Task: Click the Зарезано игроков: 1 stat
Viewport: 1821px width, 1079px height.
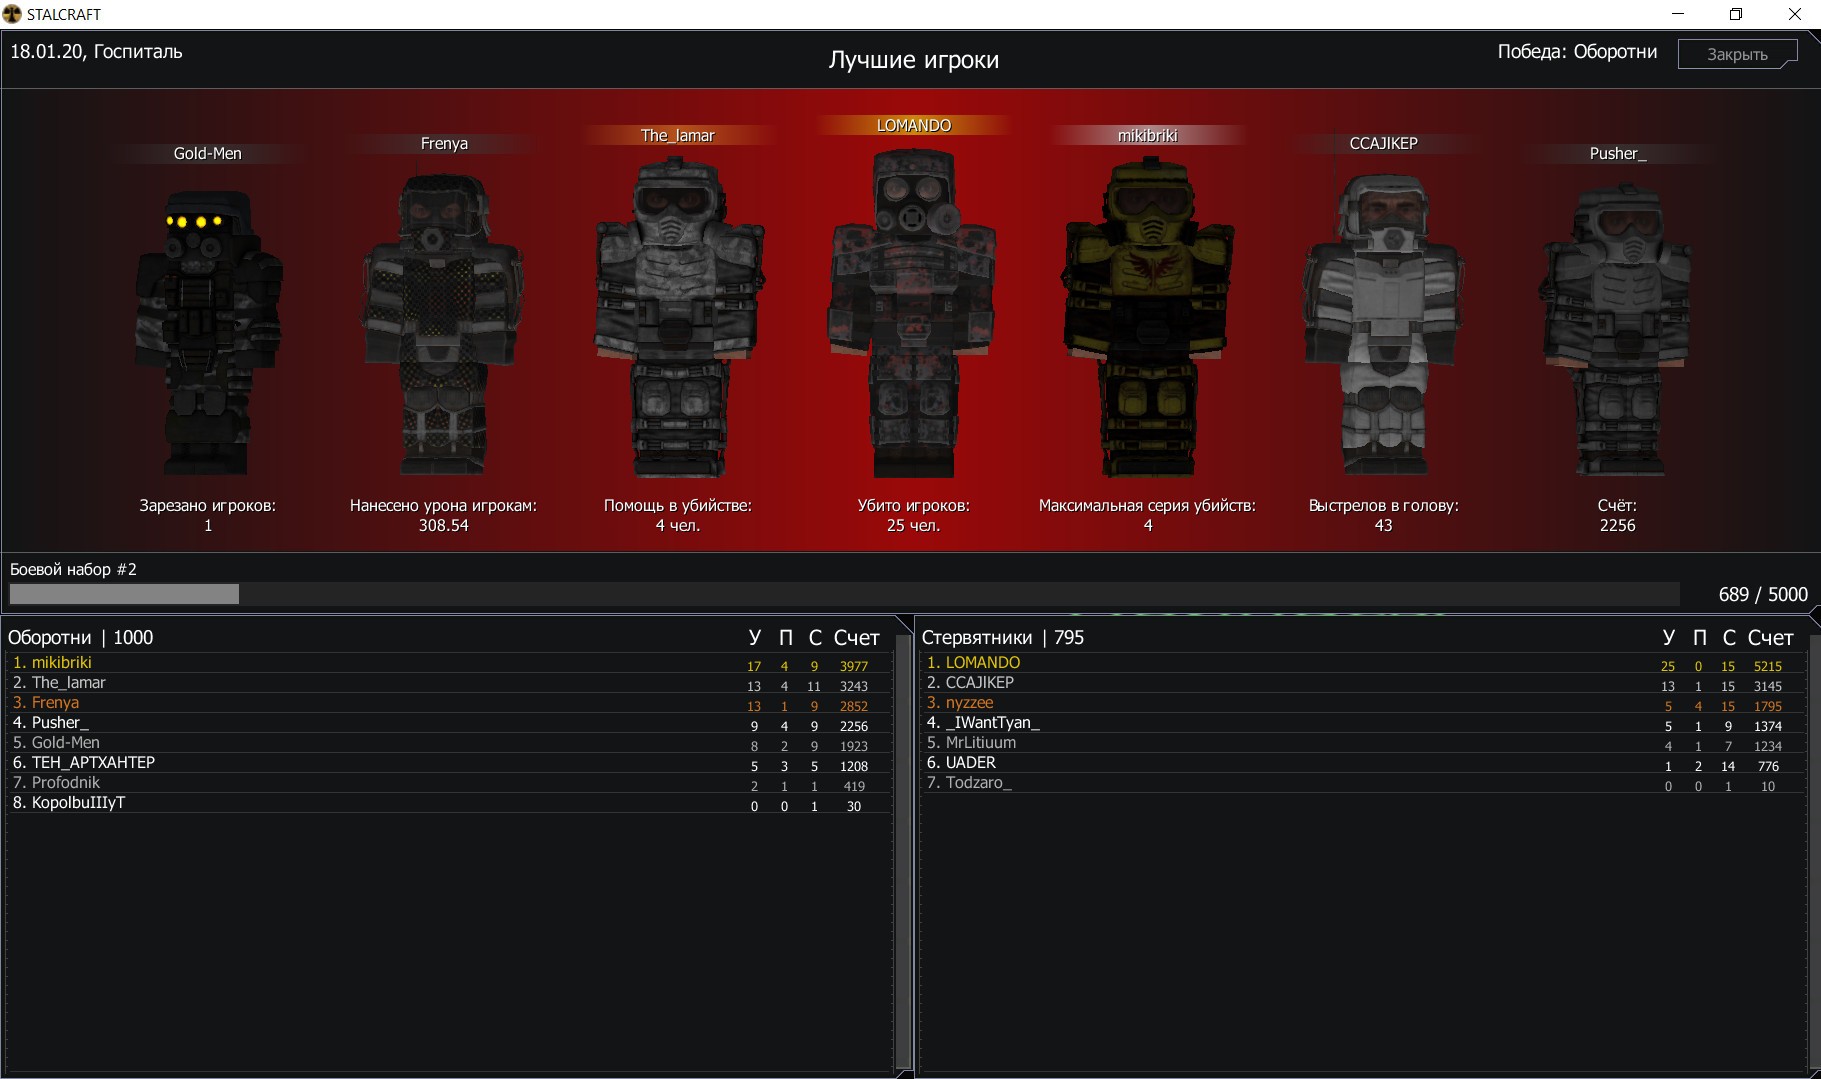Action: (x=208, y=515)
